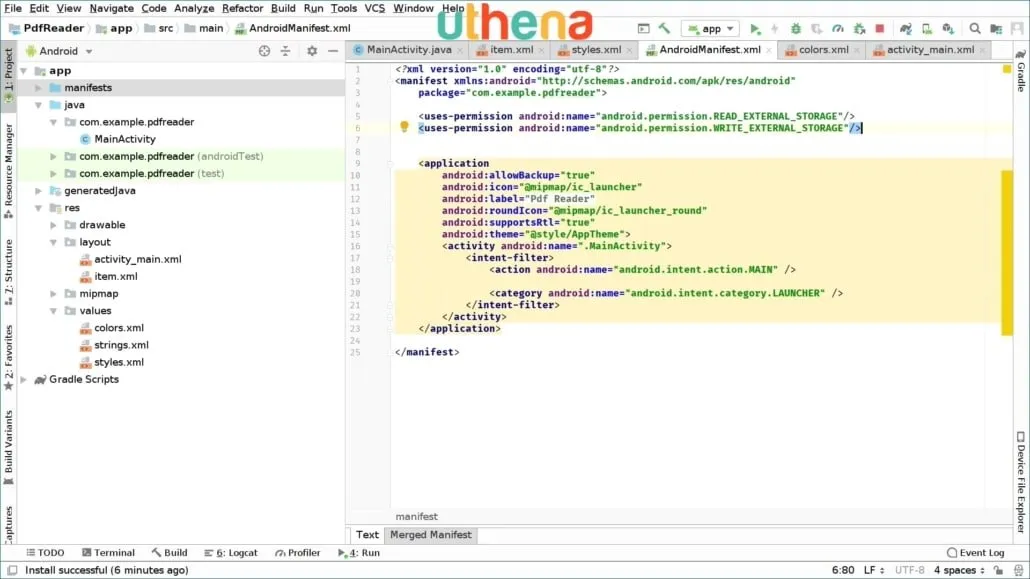Open Project Structure folder icon
This screenshot has width=1030, height=579.
pyautogui.click(x=996, y=28)
